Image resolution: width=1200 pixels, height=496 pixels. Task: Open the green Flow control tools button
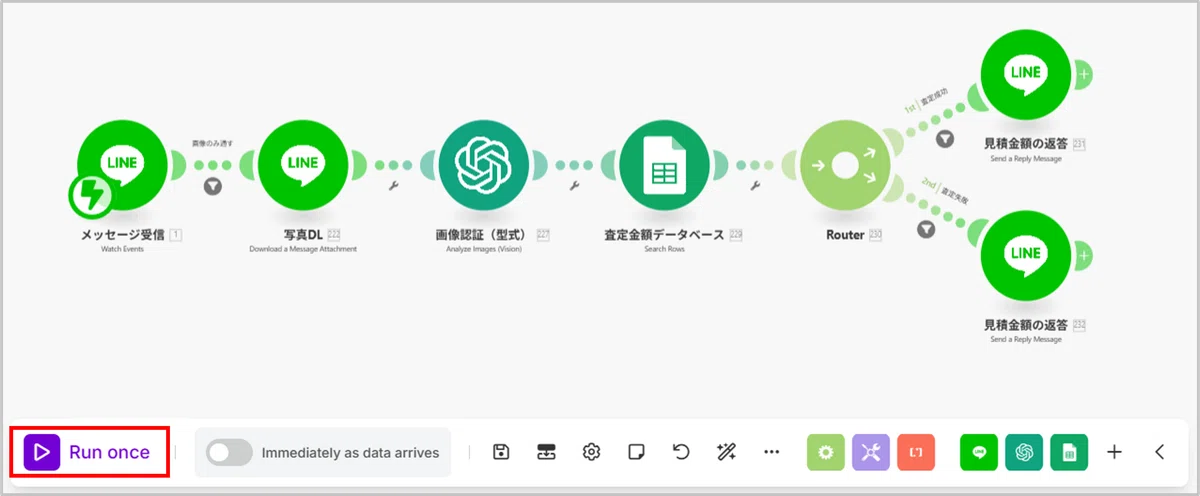click(826, 452)
